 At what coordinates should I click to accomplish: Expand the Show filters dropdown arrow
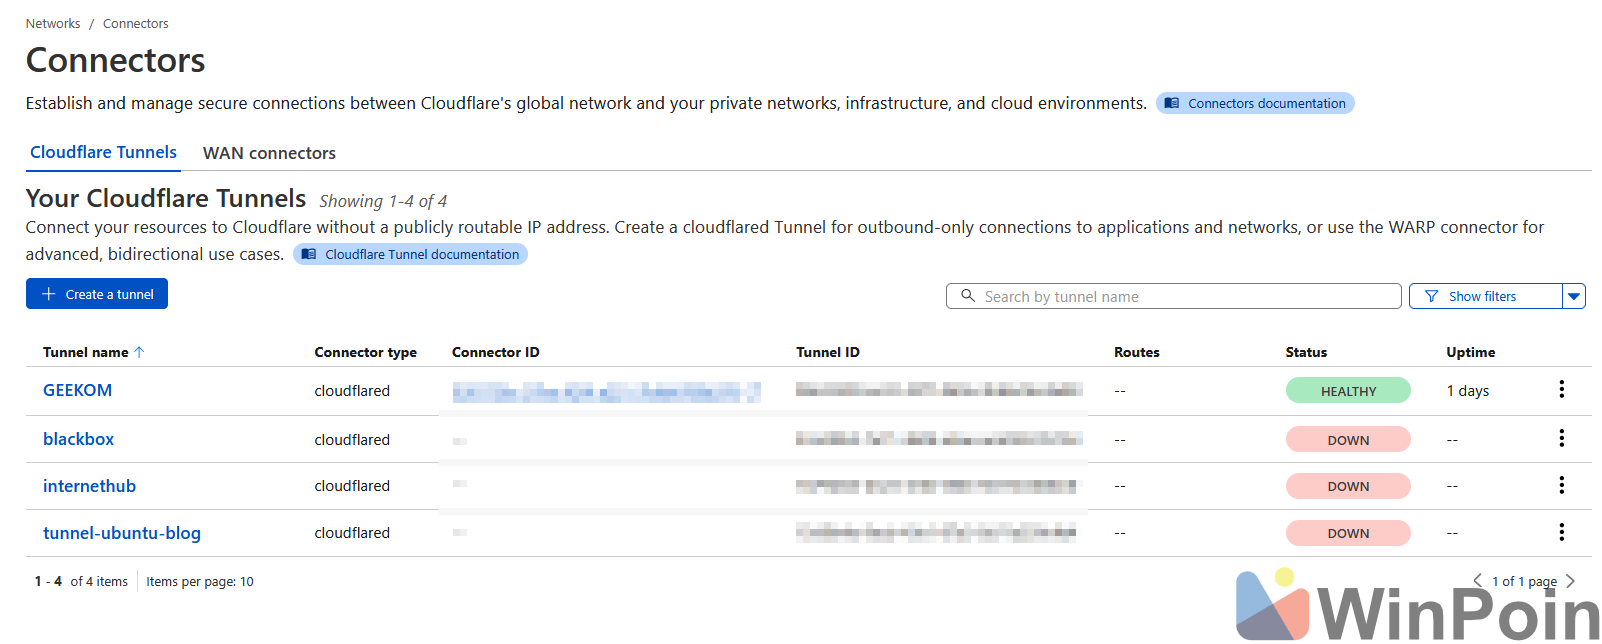1574,296
